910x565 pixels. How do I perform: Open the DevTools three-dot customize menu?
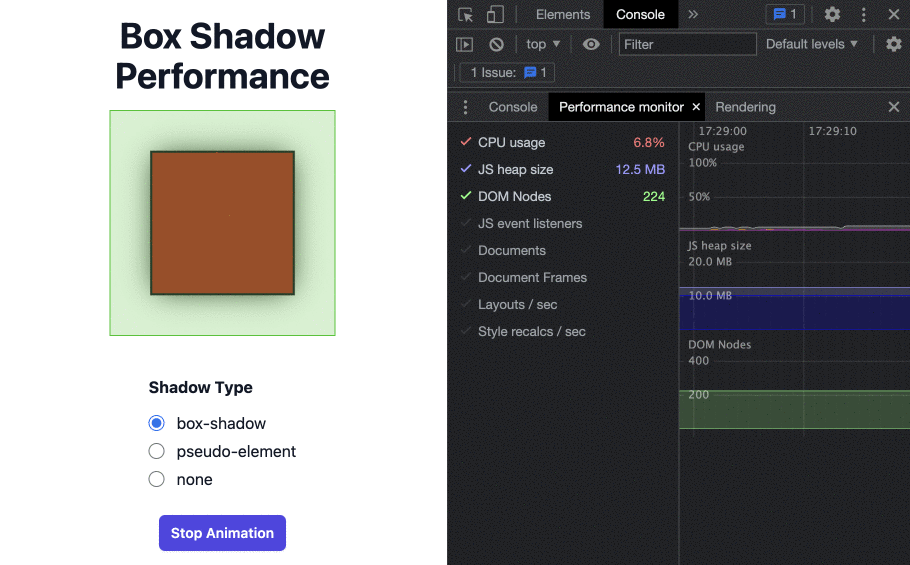(x=864, y=15)
